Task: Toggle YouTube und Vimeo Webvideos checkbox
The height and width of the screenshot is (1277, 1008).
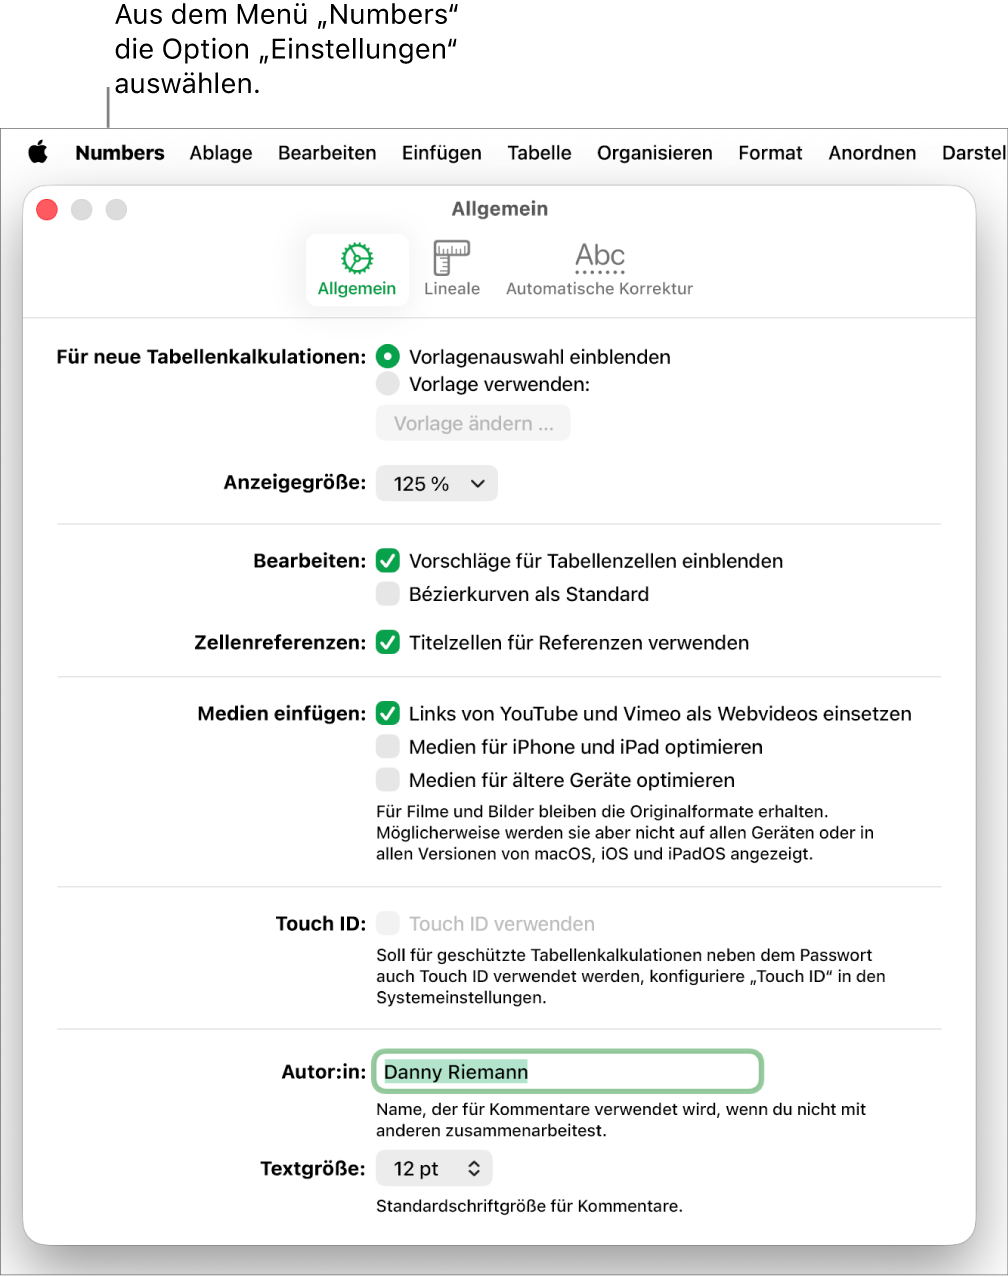Action: point(387,714)
